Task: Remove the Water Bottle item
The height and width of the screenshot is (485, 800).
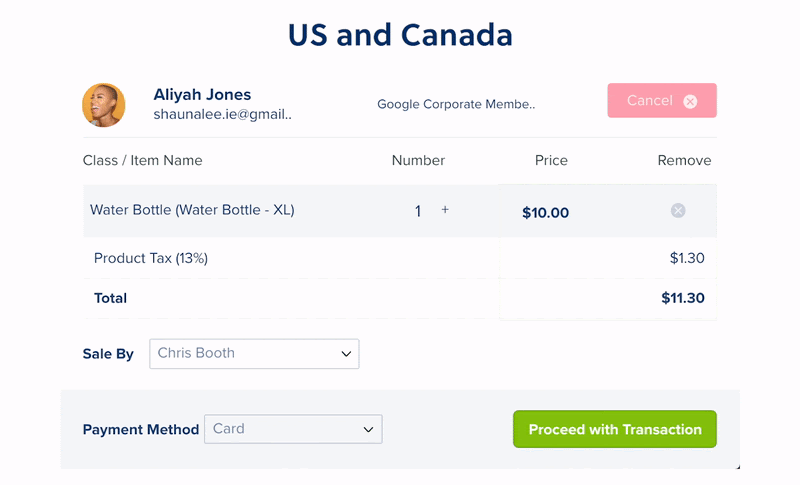Action: pyautogui.click(x=678, y=210)
